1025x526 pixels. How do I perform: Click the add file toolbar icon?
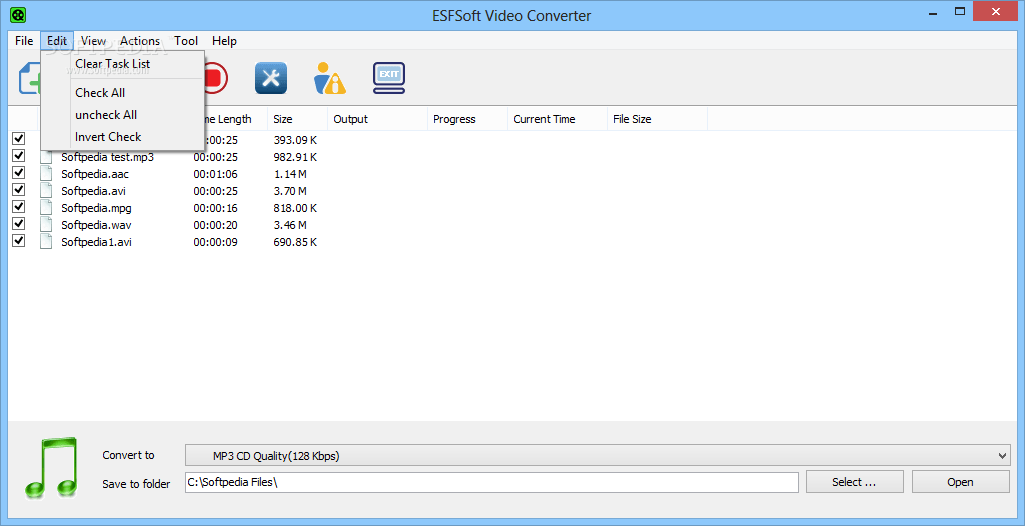[x=29, y=78]
